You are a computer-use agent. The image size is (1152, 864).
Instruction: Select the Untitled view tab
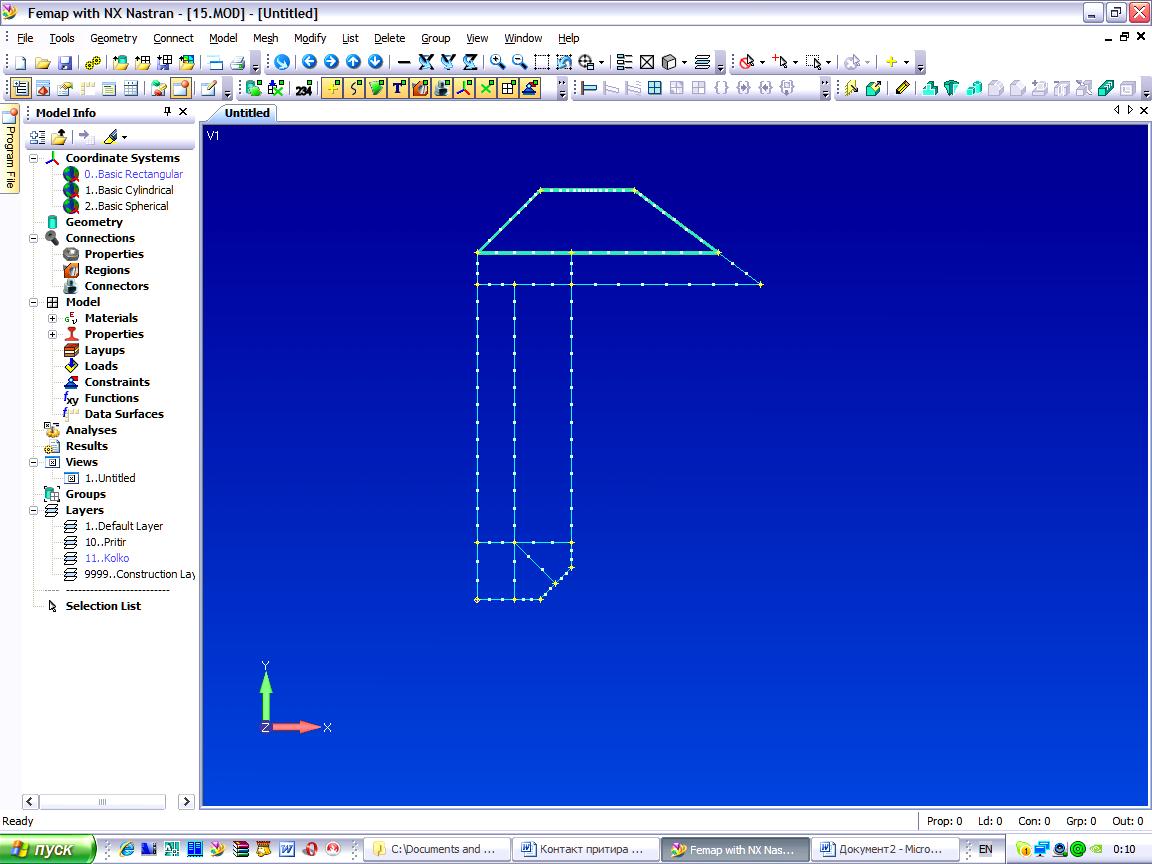tap(246, 112)
